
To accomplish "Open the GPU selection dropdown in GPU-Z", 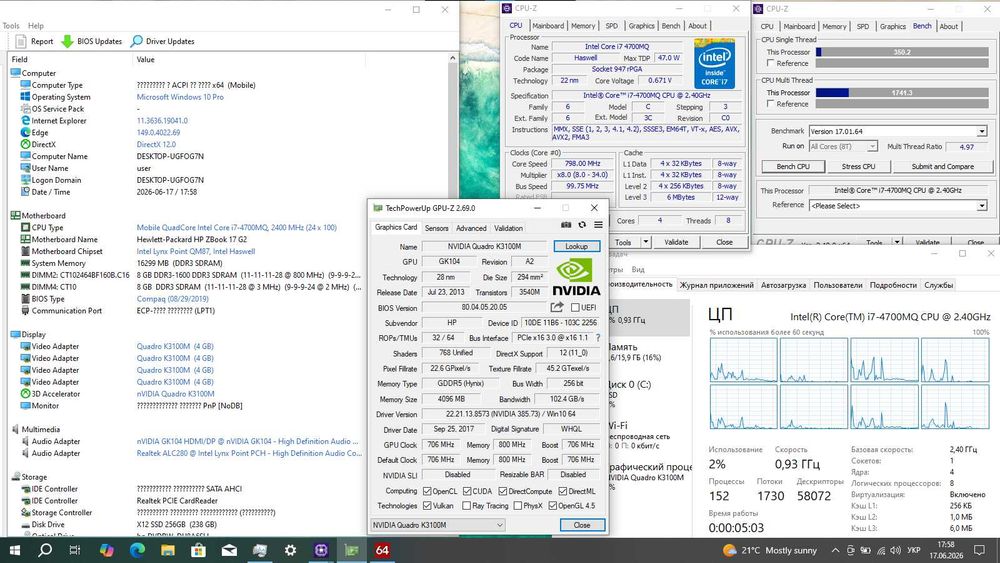I will tap(438, 525).
